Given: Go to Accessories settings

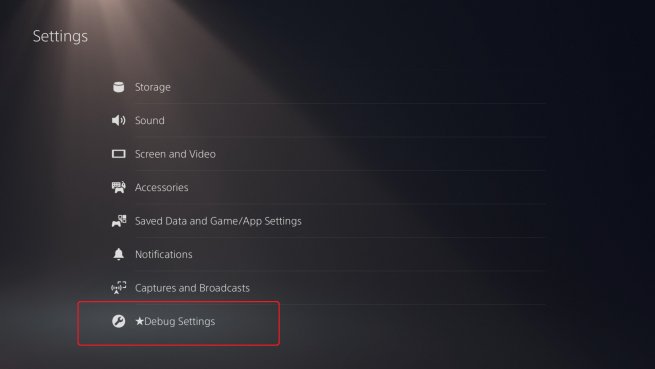Looking at the screenshot, I should (x=161, y=187).
